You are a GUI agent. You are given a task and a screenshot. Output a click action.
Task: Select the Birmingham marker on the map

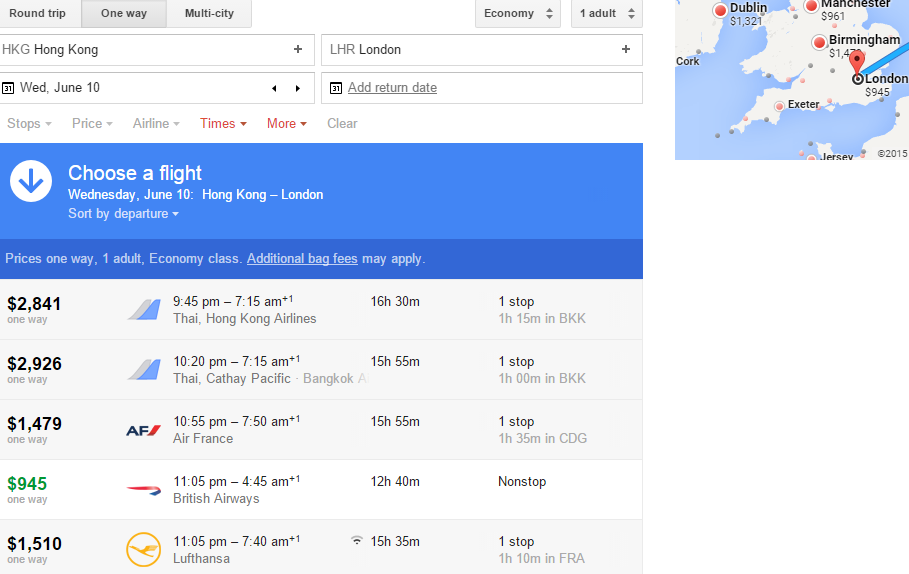pyautogui.click(x=819, y=42)
